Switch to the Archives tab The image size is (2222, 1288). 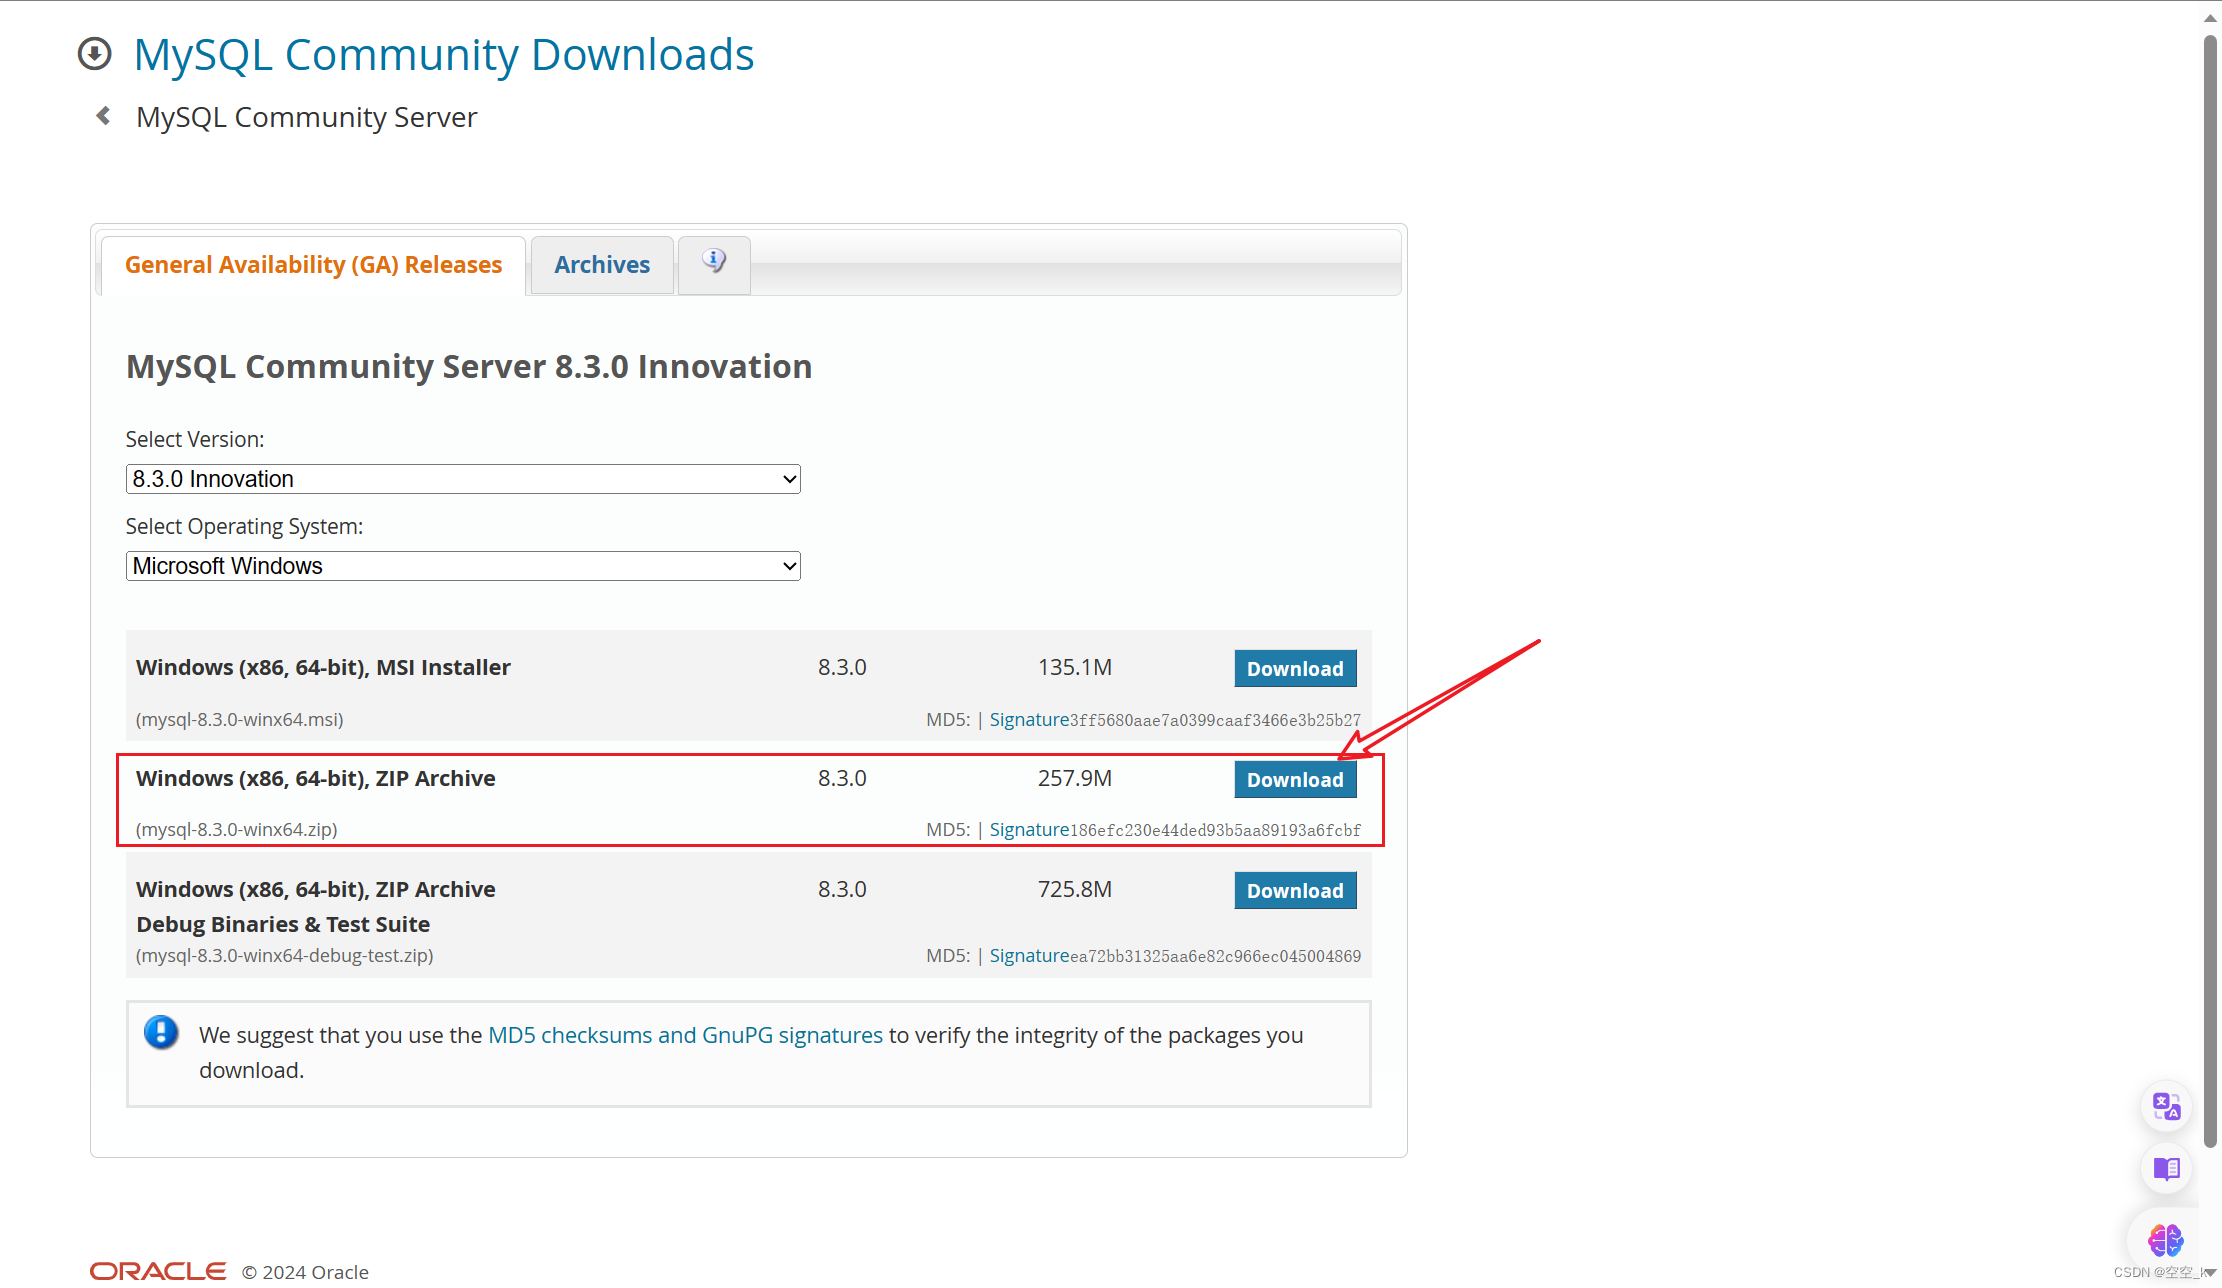[x=602, y=265]
